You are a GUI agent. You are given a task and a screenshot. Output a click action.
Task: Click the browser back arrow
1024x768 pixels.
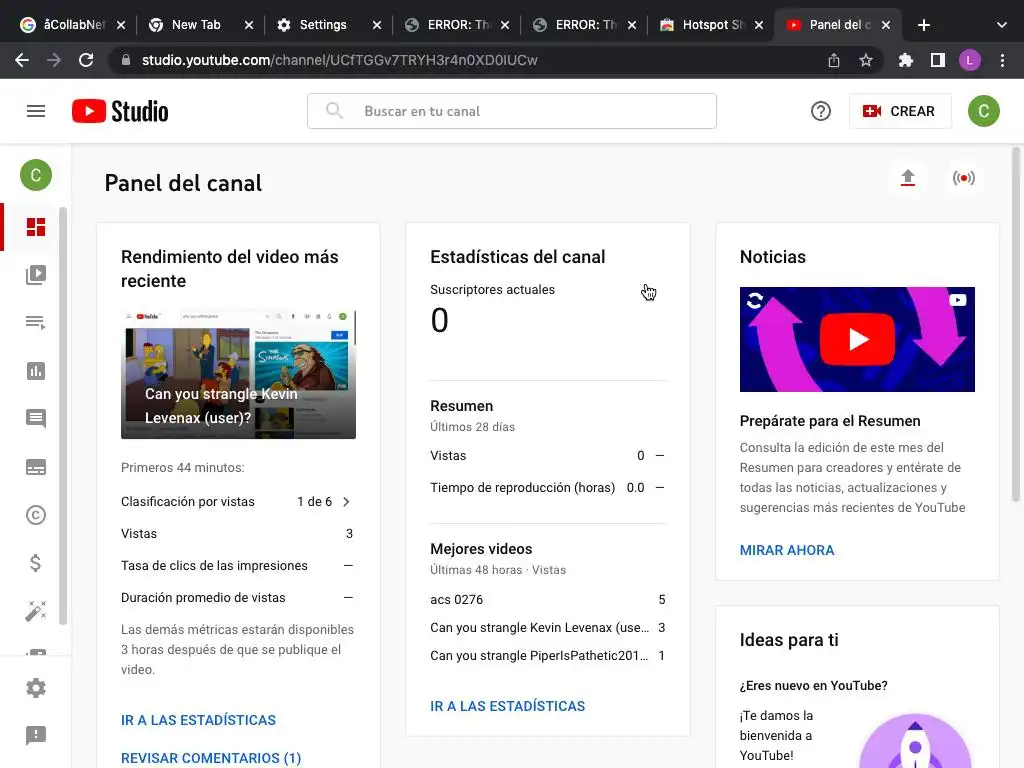(22, 61)
